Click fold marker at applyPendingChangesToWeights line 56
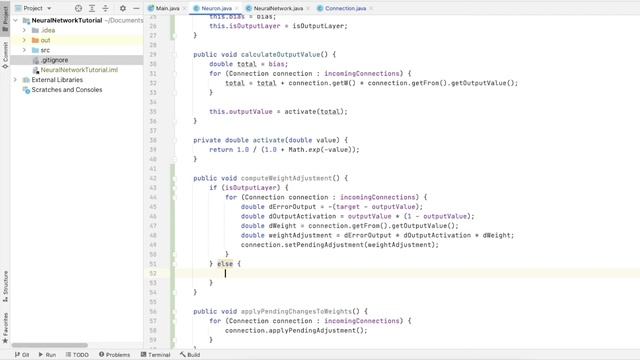Viewport: 640px width, 360px height. pyautogui.click(x=175, y=311)
